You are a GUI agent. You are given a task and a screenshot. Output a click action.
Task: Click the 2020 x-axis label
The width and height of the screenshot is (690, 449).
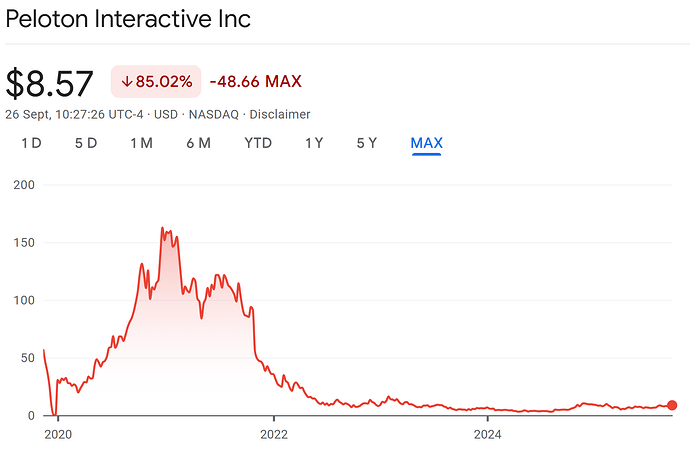(59, 434)
